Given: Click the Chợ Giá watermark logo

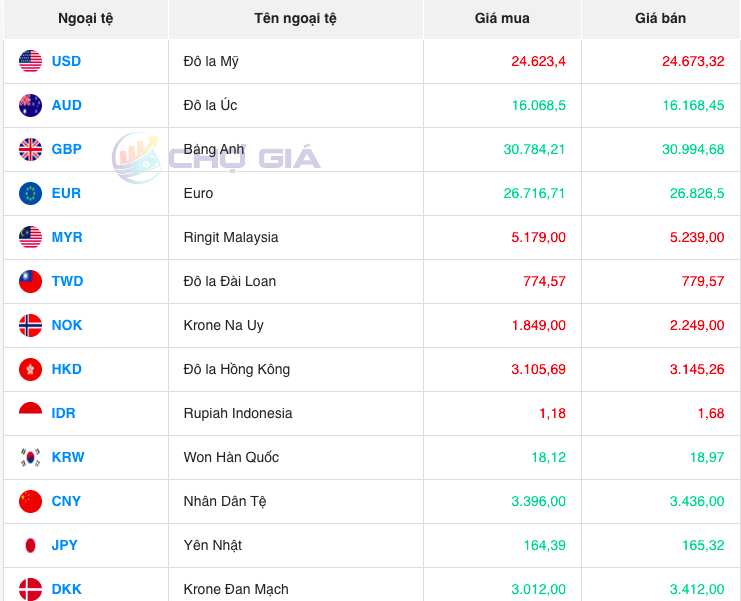Looking at the screenshot, I should coord(216,158).
